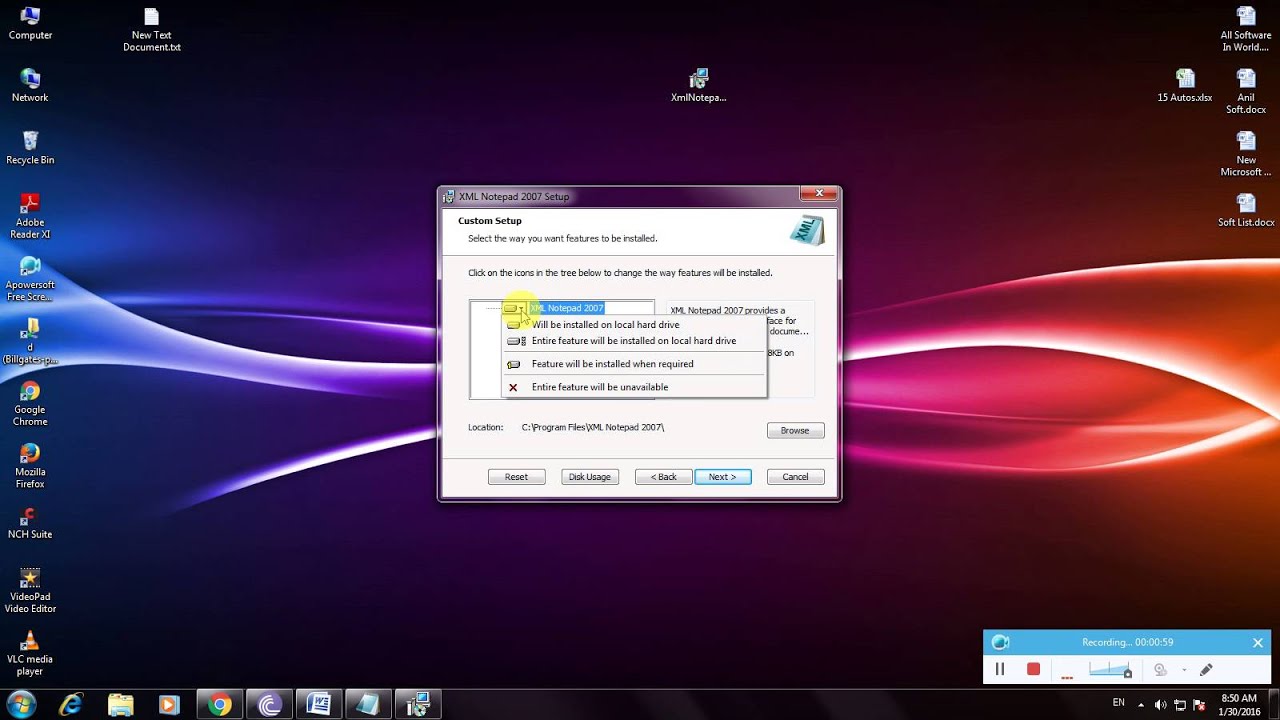Click the taskbar clock 8:50 AM
1280x720 pixels.
tap(1238, 704)
